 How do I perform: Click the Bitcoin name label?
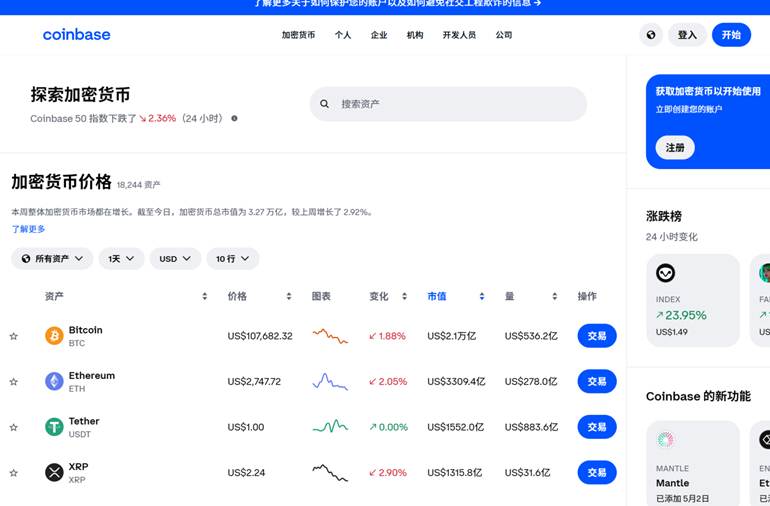[x=85, y=330]
